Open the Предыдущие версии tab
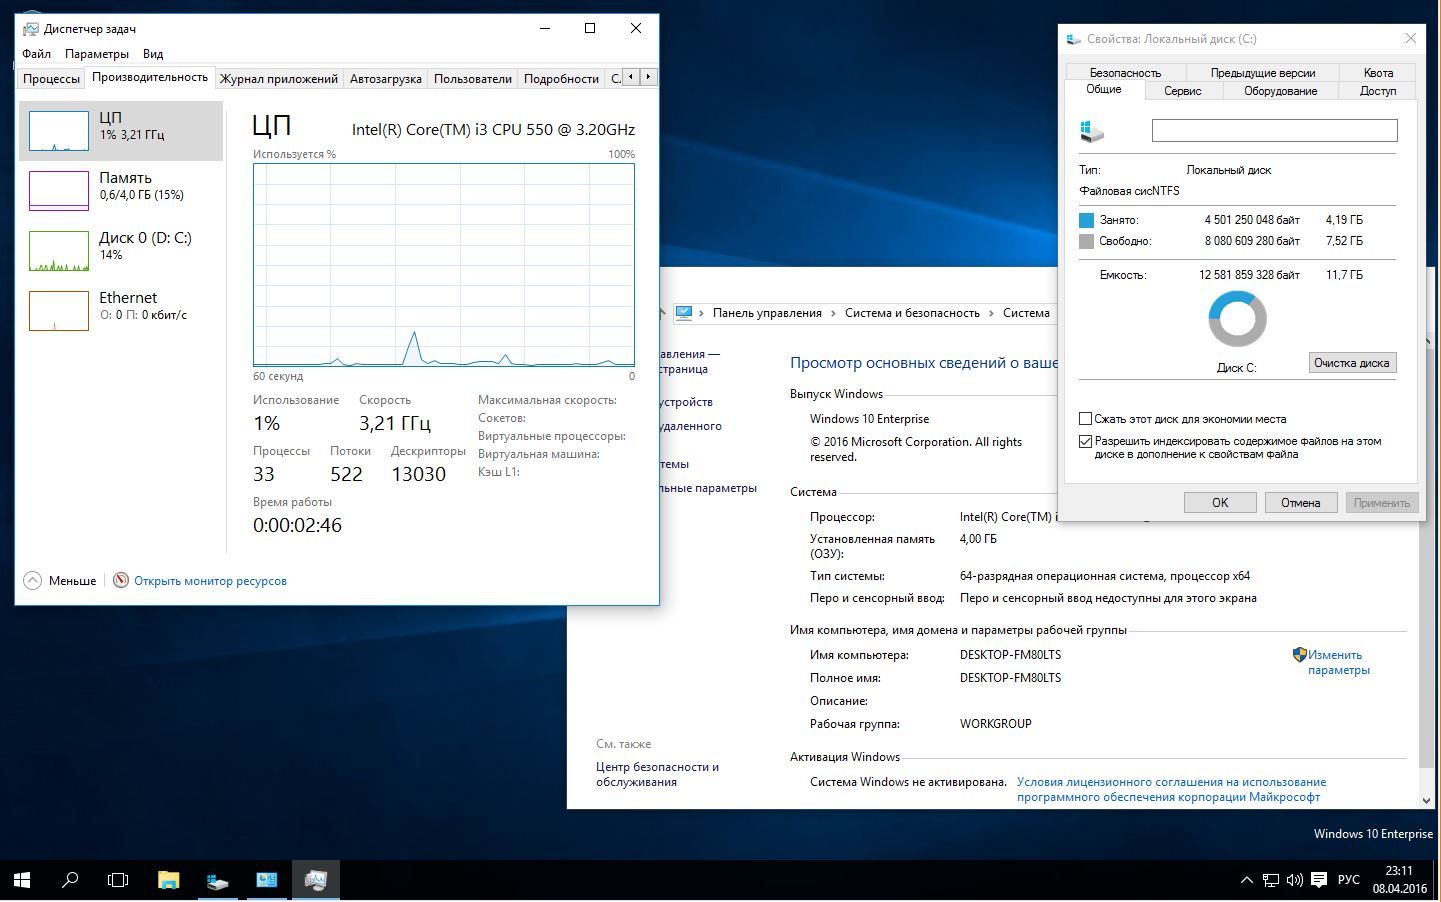Screen dimensions: 1441x902 click(x=1263, y=72)
